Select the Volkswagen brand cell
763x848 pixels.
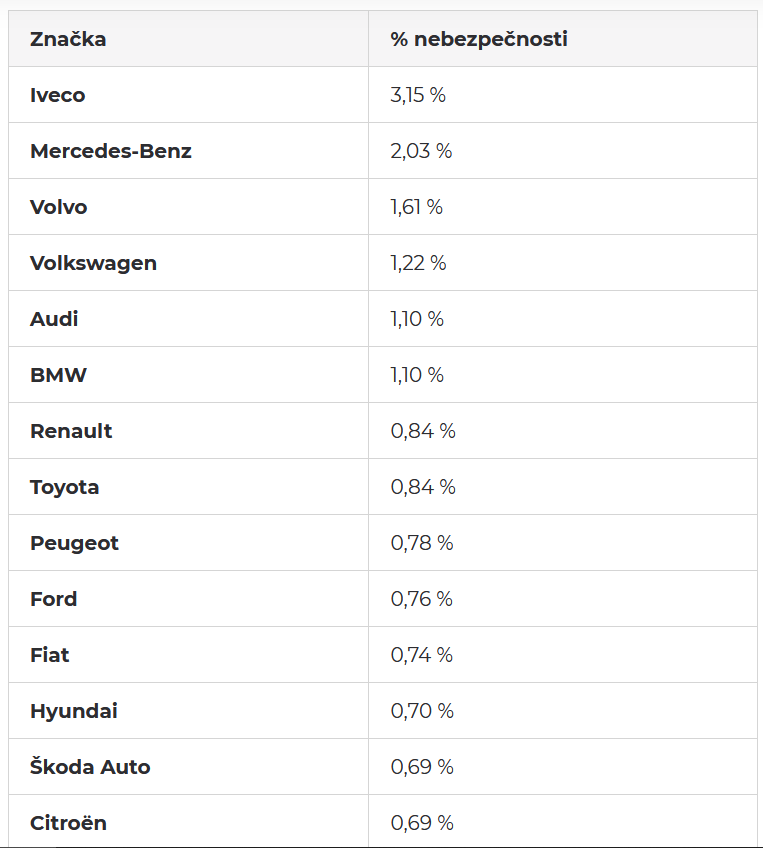(x=94, y=263)
